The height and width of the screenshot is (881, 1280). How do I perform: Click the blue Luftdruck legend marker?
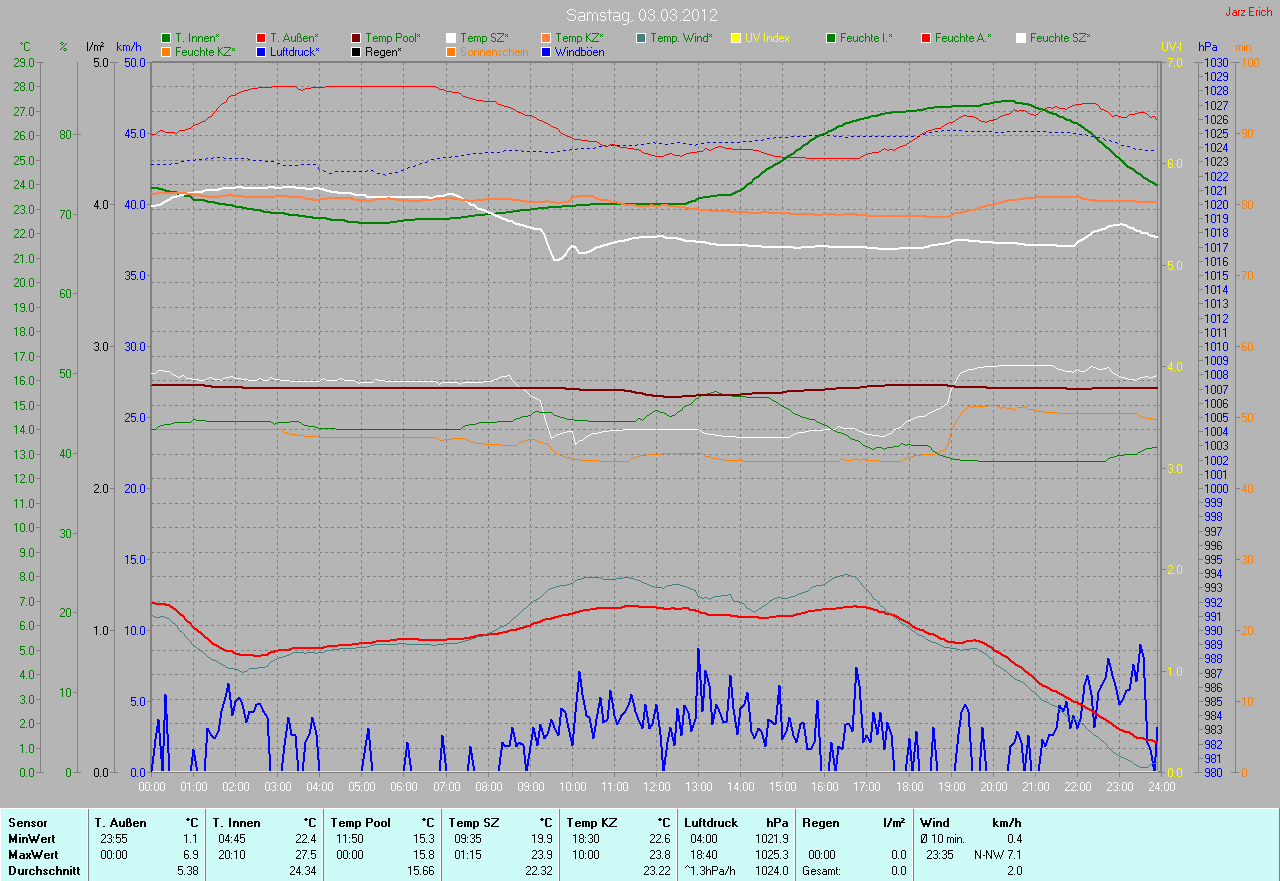pos(261,51)
